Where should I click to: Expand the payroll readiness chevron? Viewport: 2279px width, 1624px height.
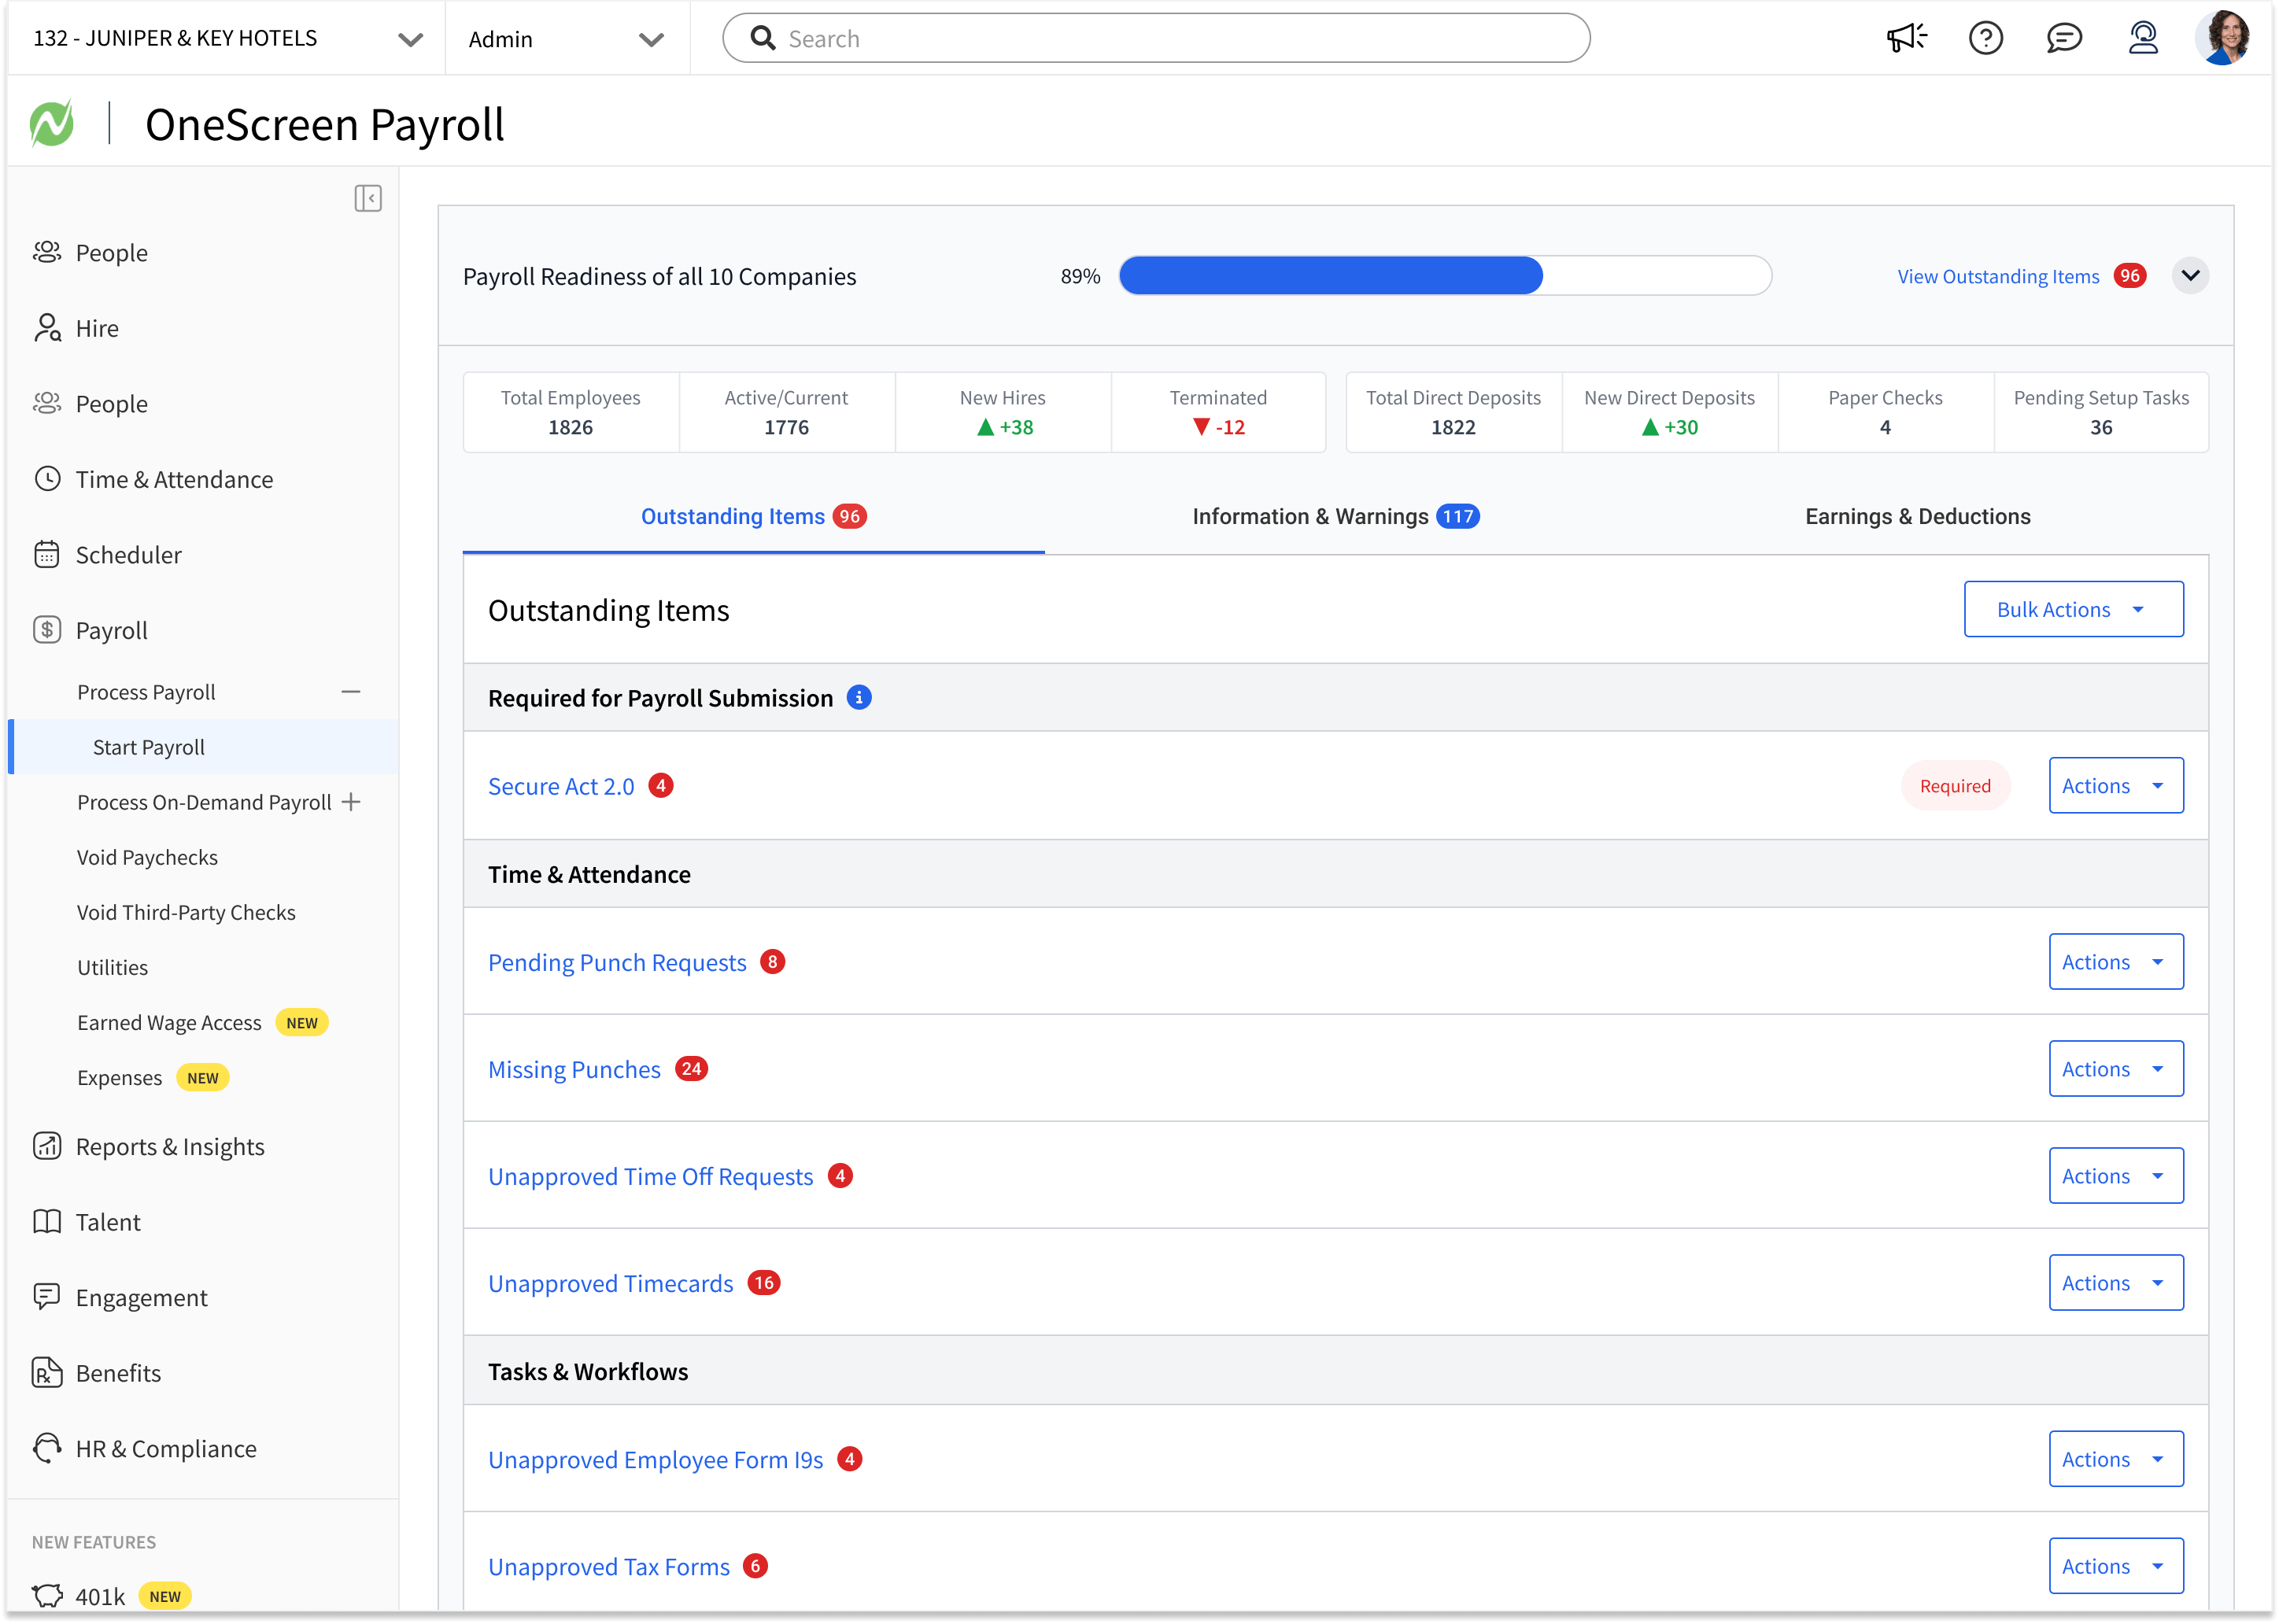pos(2190,276)
